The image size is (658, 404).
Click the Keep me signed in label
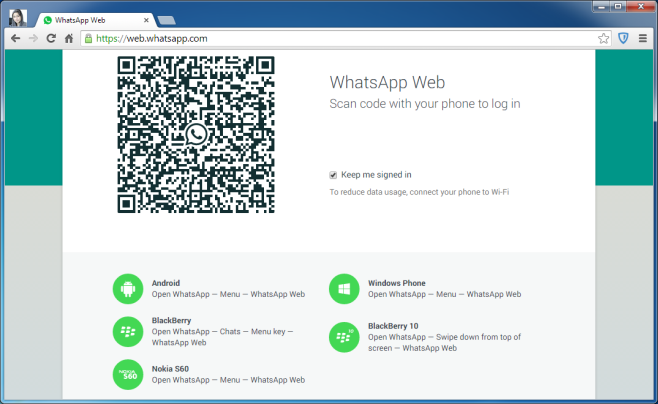(x=376, y=174)
